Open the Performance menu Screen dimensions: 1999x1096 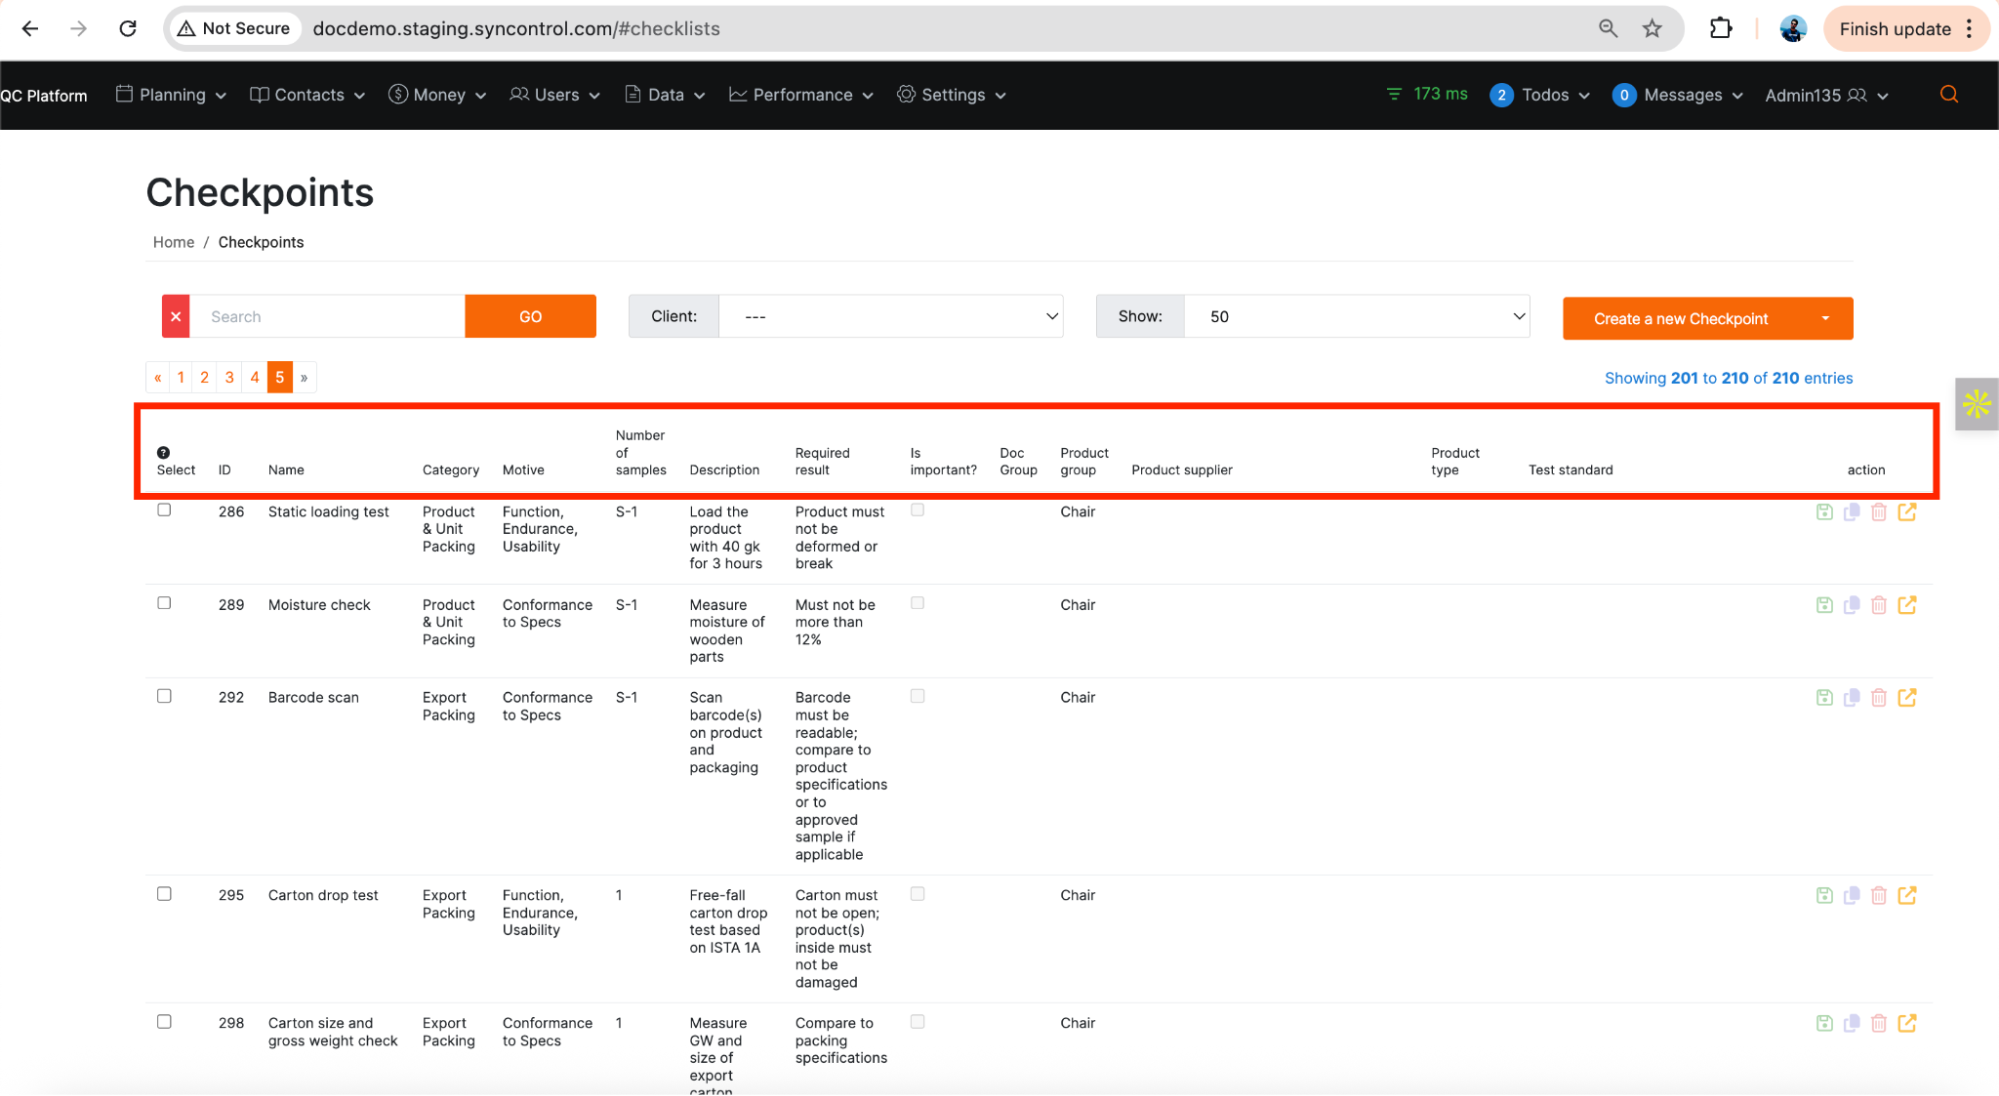click(801, 95)
